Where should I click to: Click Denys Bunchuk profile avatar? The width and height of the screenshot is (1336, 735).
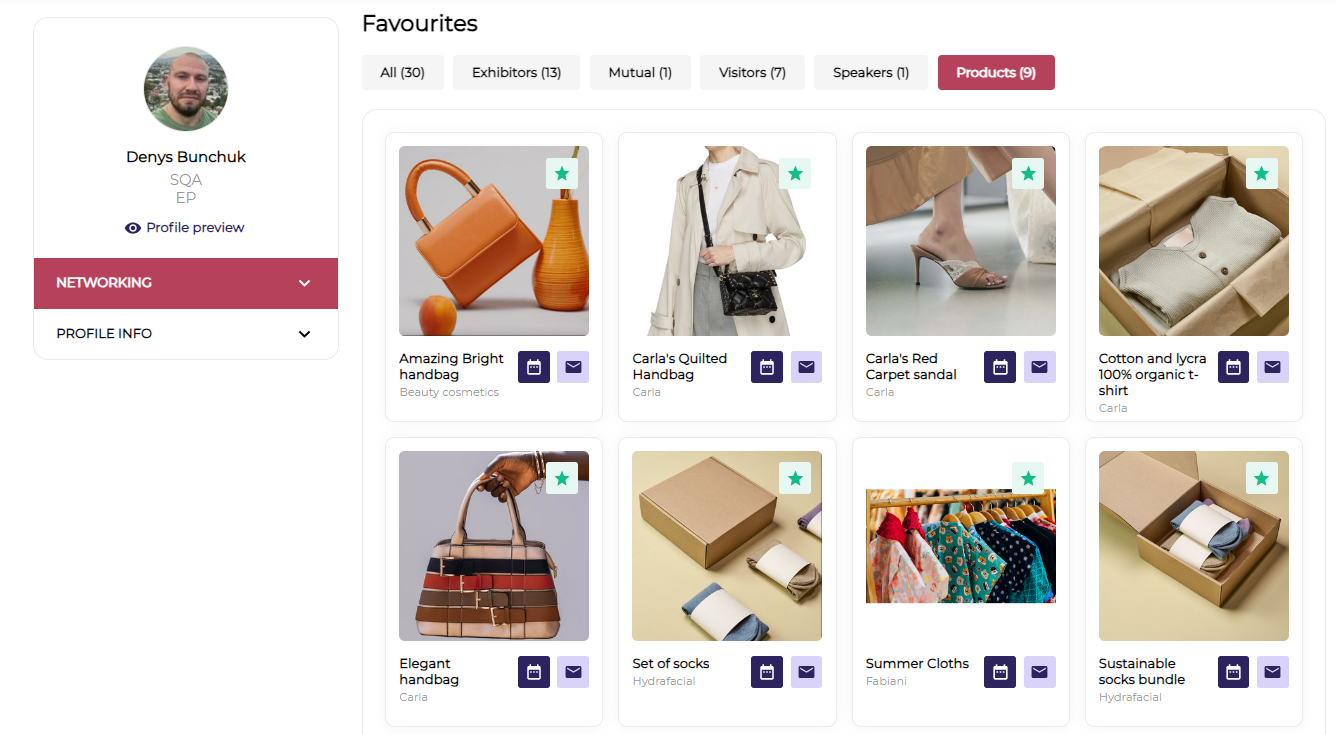(186, 89)
